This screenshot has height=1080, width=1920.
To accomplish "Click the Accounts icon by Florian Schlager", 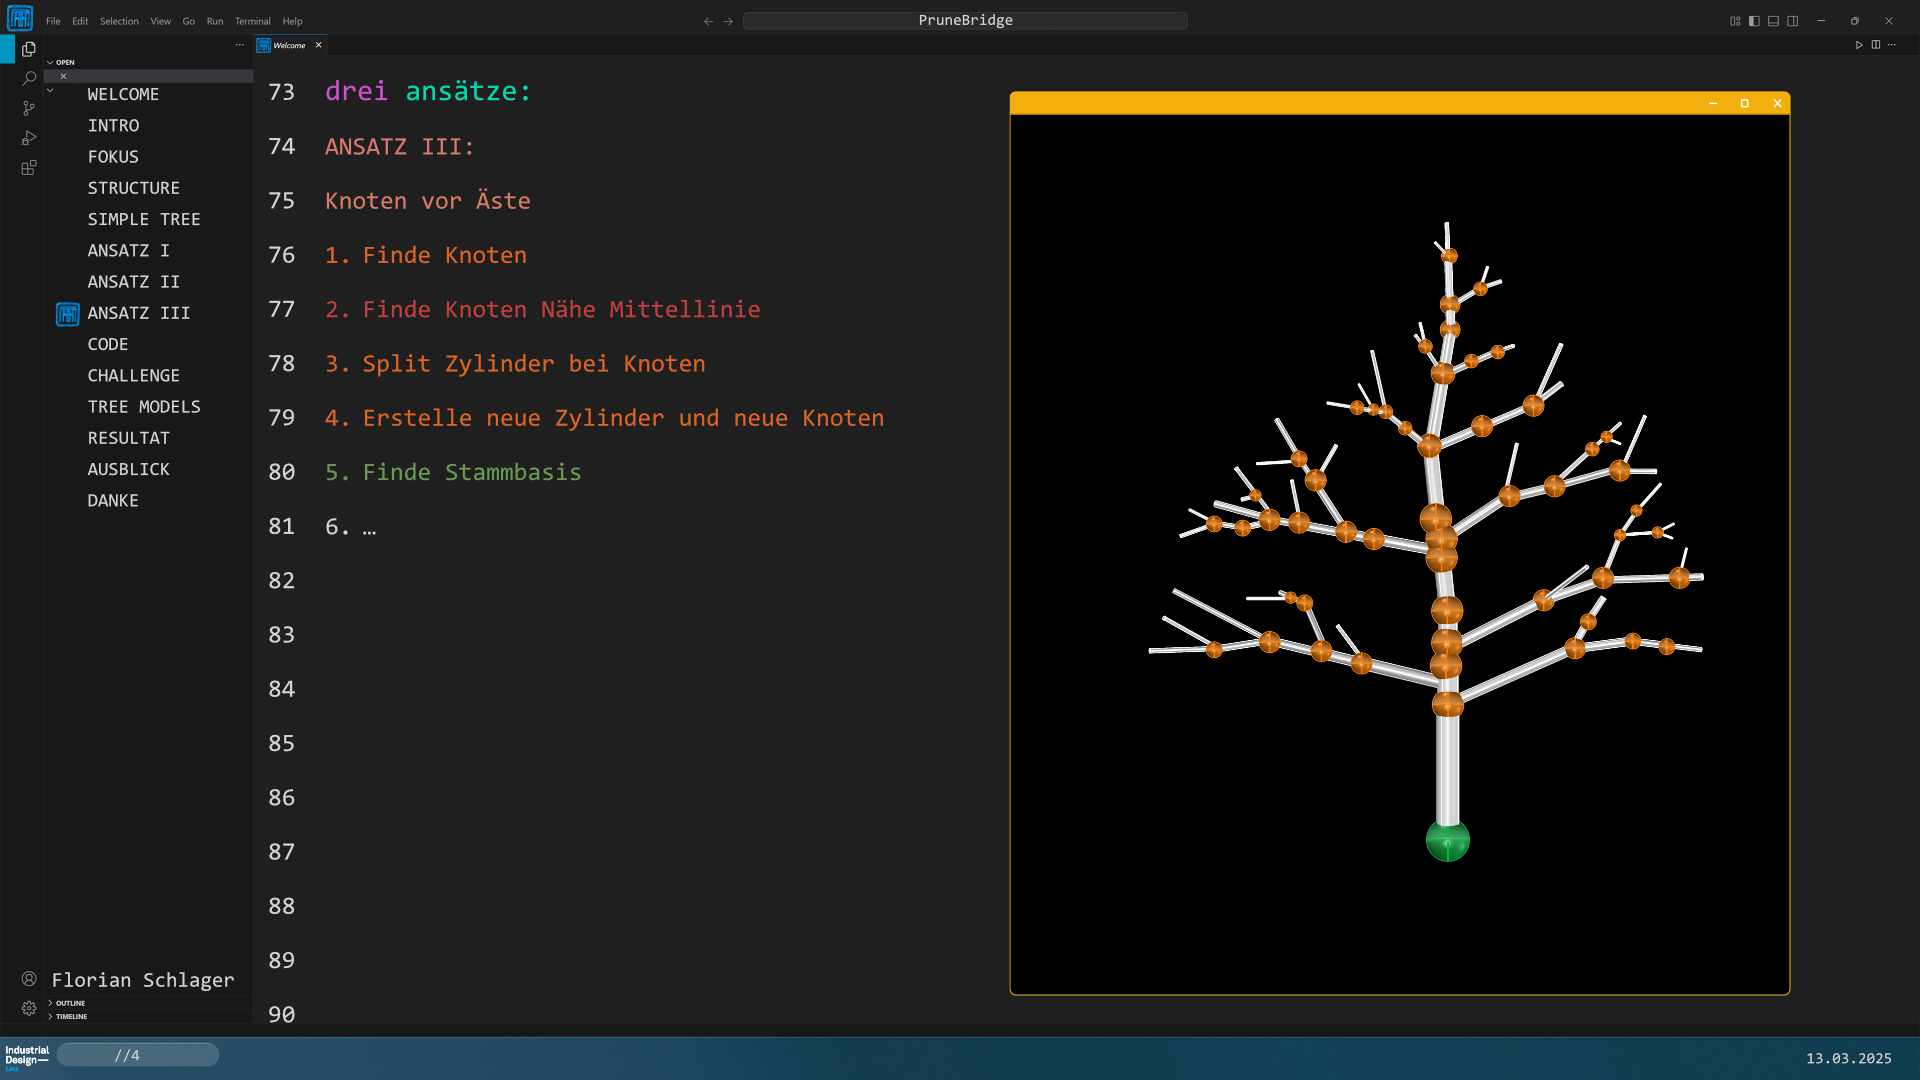I will (x=29, y=979).
